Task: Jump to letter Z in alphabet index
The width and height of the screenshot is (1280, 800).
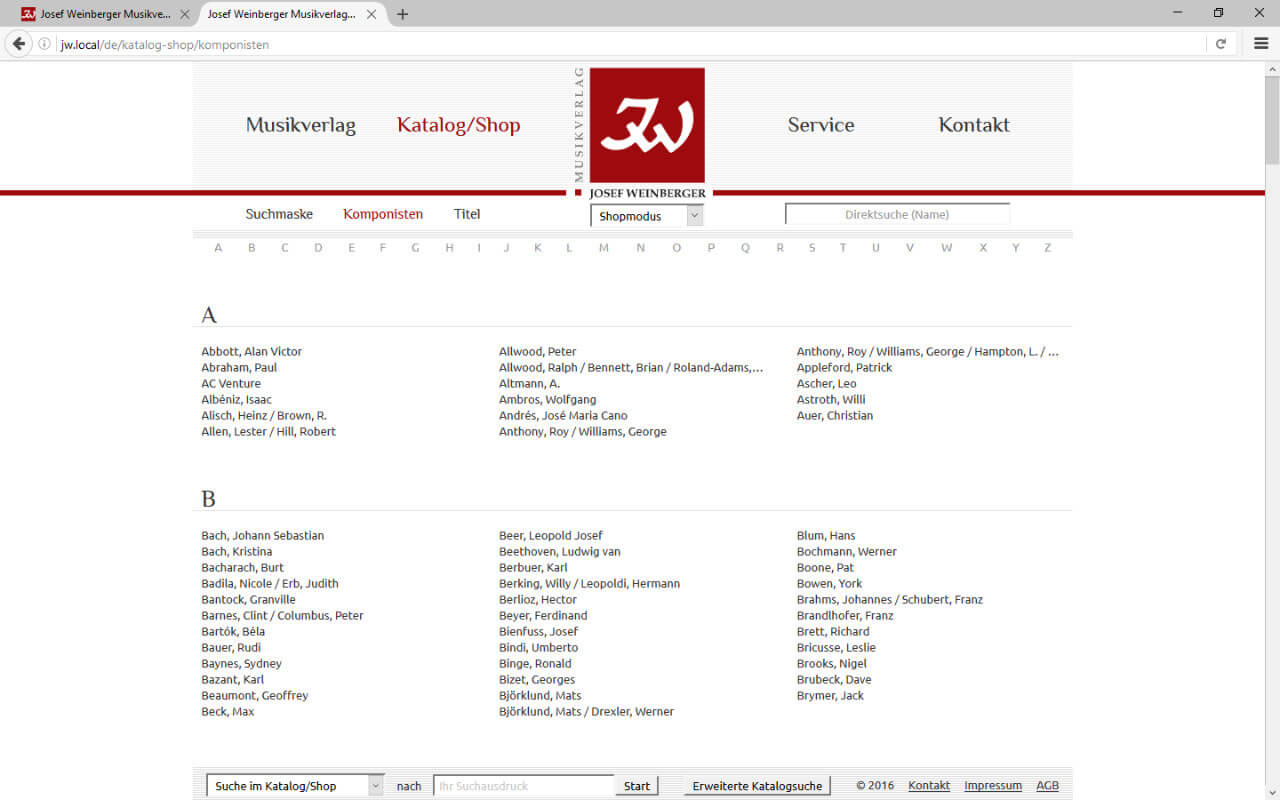Action: coord(1048,248)
